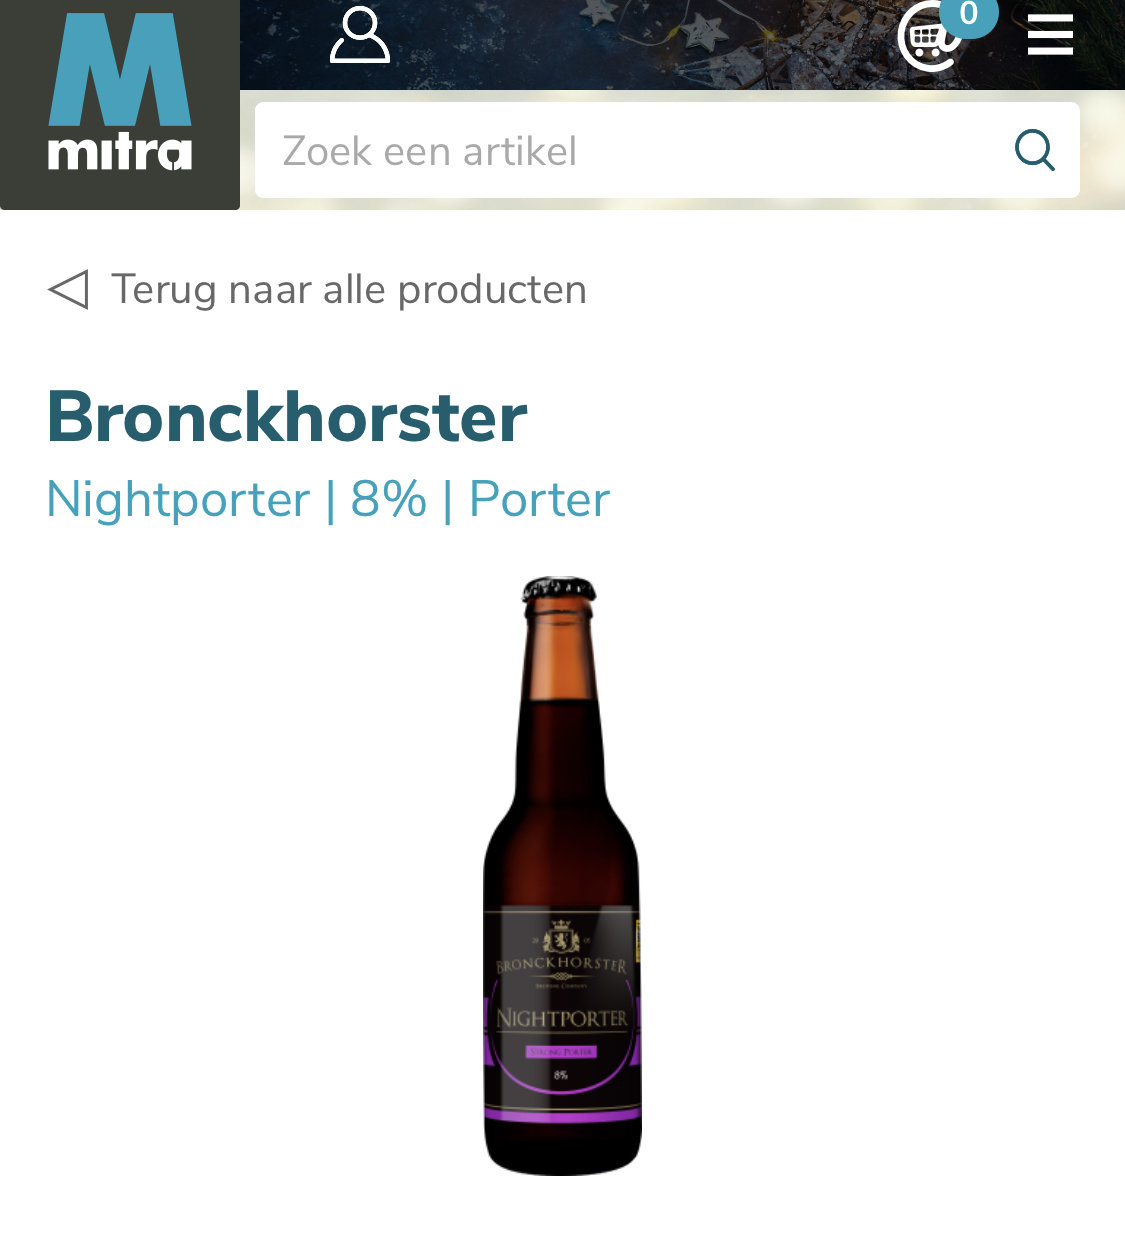Open the Nightporter bottle product image
The height and width of the screenshot is (1237, 1125).
562,876
